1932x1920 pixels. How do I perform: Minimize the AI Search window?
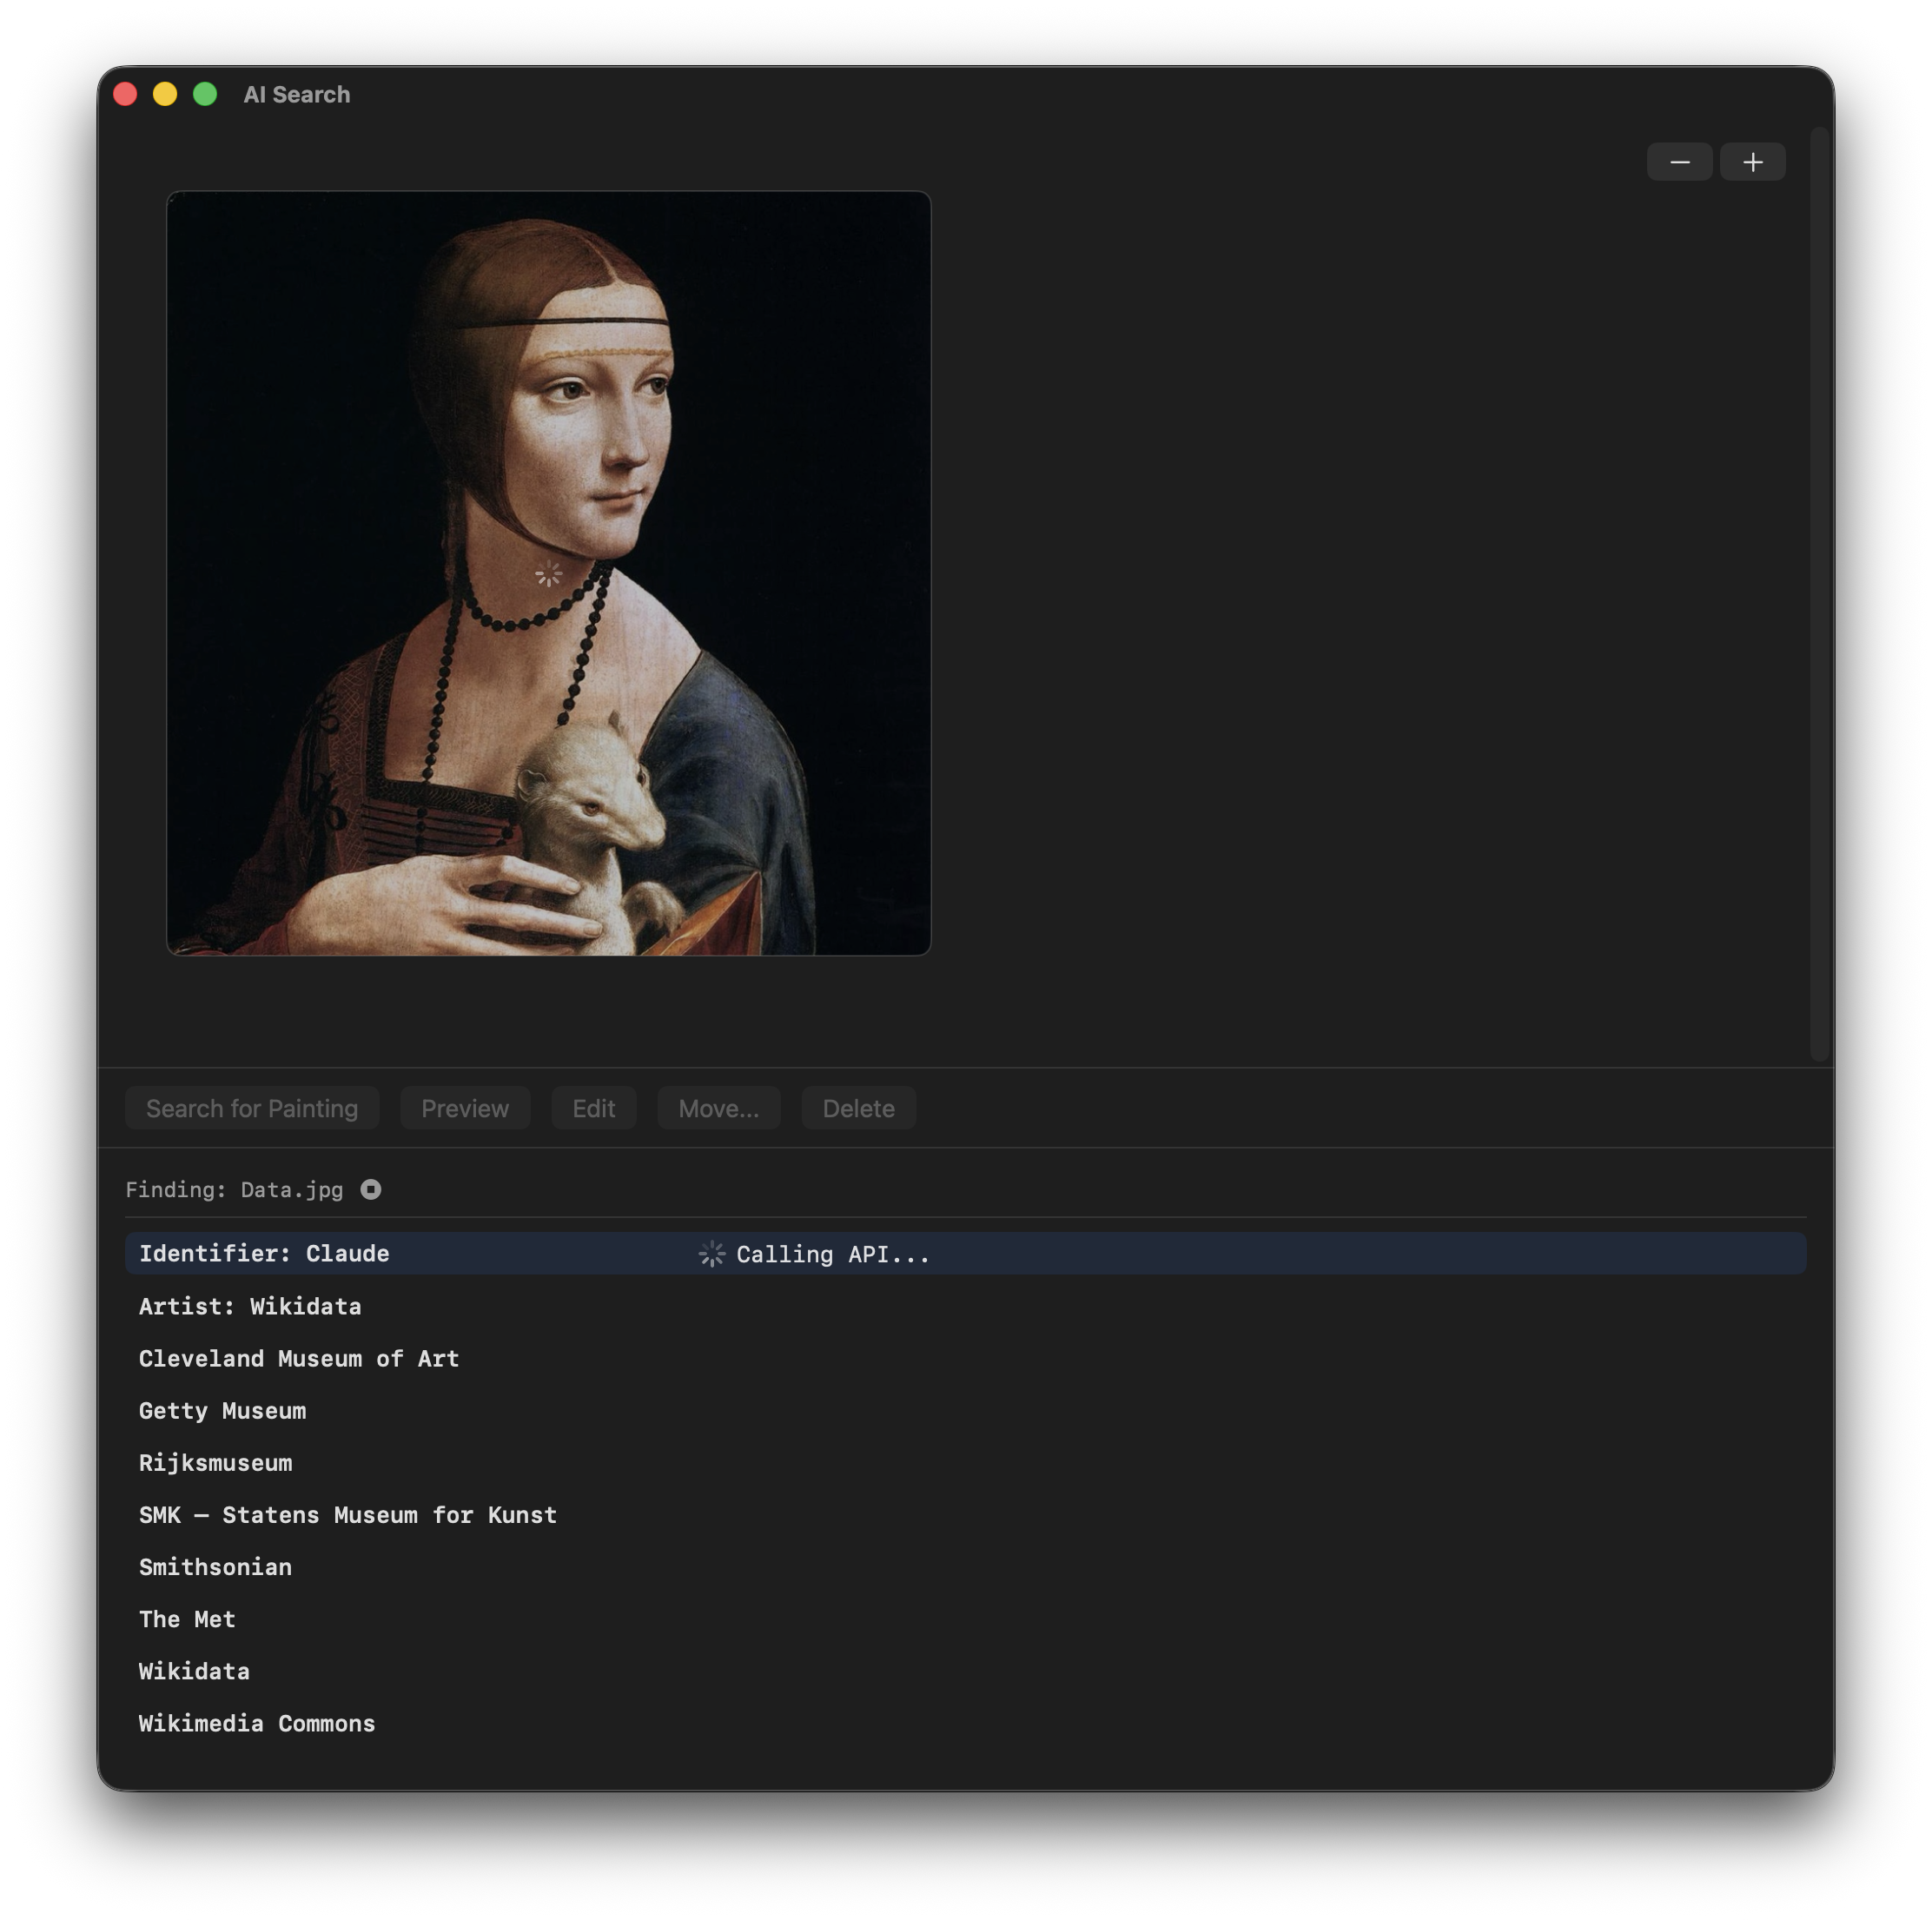[165, 94]
